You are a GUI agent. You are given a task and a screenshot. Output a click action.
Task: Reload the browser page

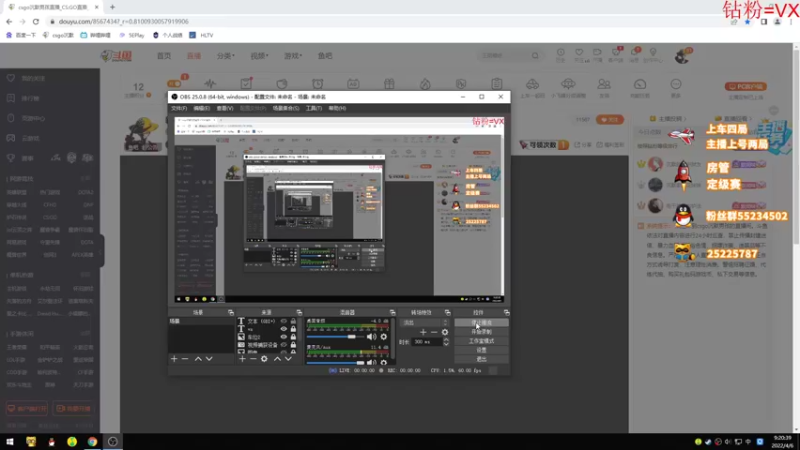(36, 21)
